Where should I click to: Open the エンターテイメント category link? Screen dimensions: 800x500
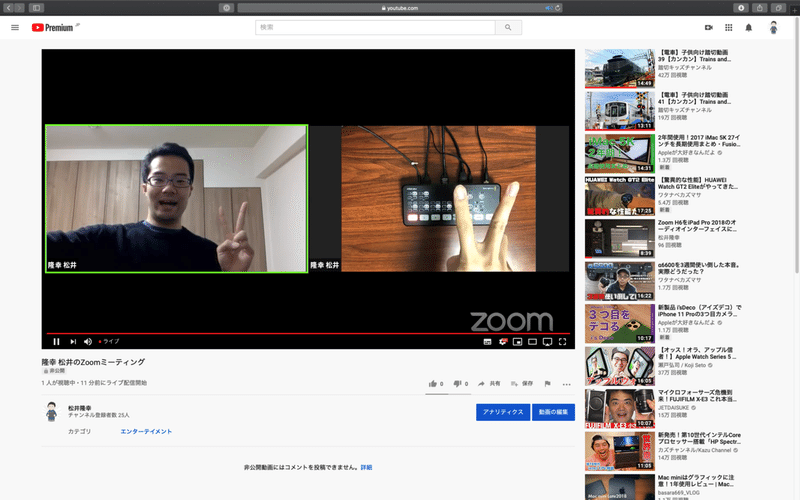point(146,432)
